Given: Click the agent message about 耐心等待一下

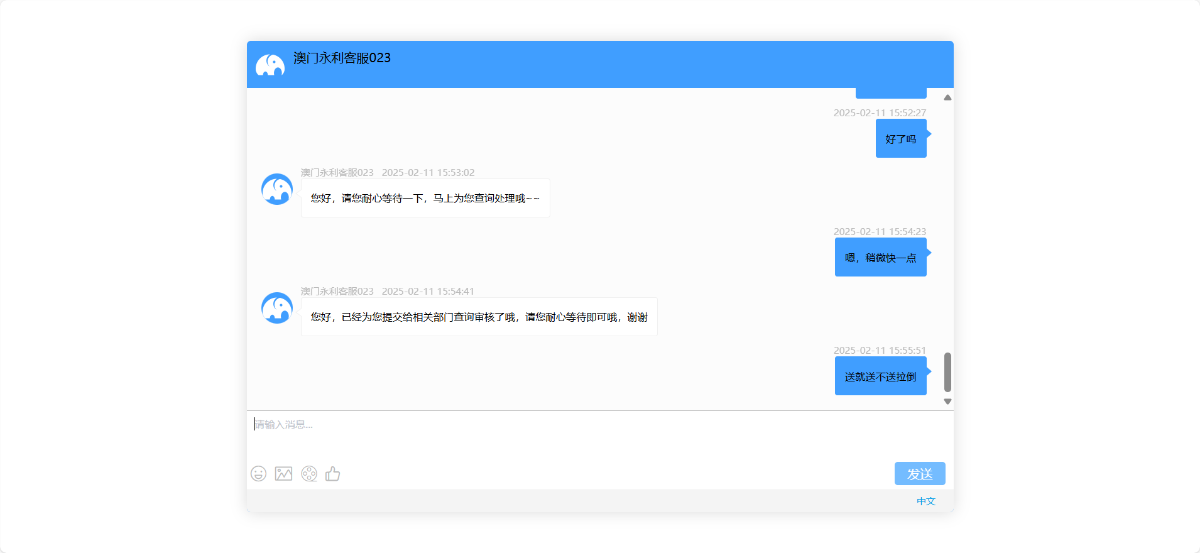Looking at the screenshot, I should 425,198.
